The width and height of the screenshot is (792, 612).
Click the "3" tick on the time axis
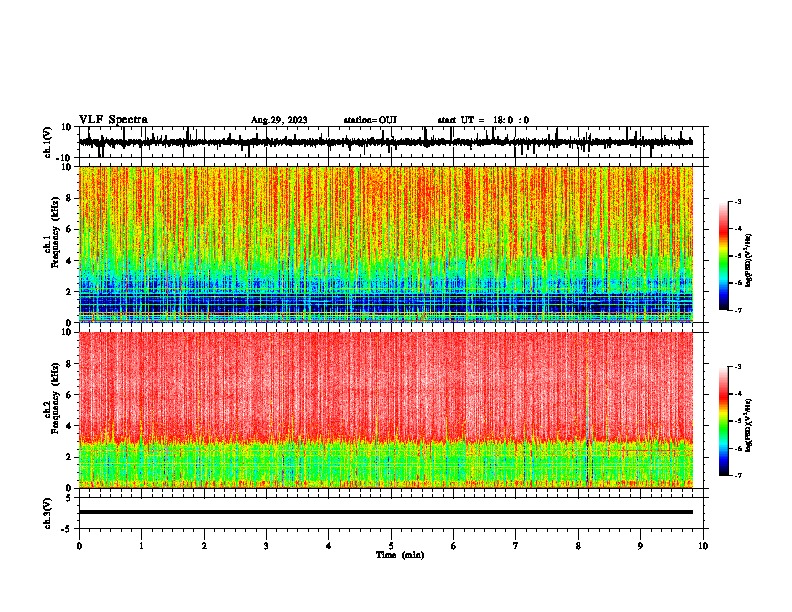[x=266, y=546]
